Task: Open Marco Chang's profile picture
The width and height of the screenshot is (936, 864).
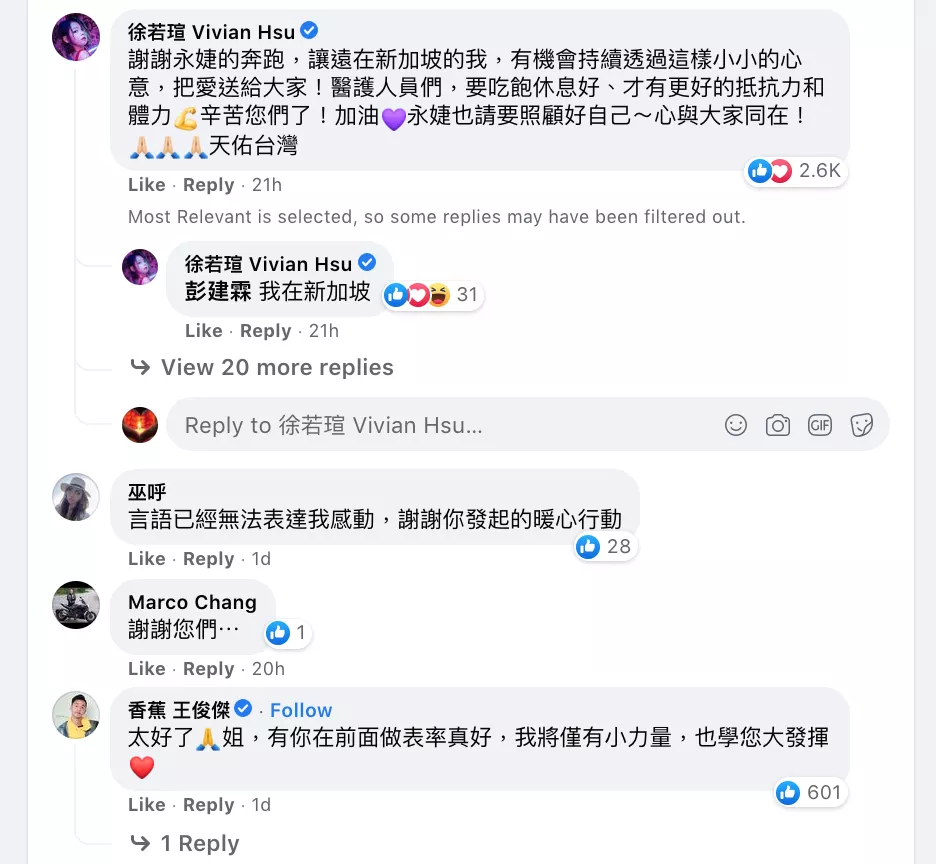Action: [76, 604]
